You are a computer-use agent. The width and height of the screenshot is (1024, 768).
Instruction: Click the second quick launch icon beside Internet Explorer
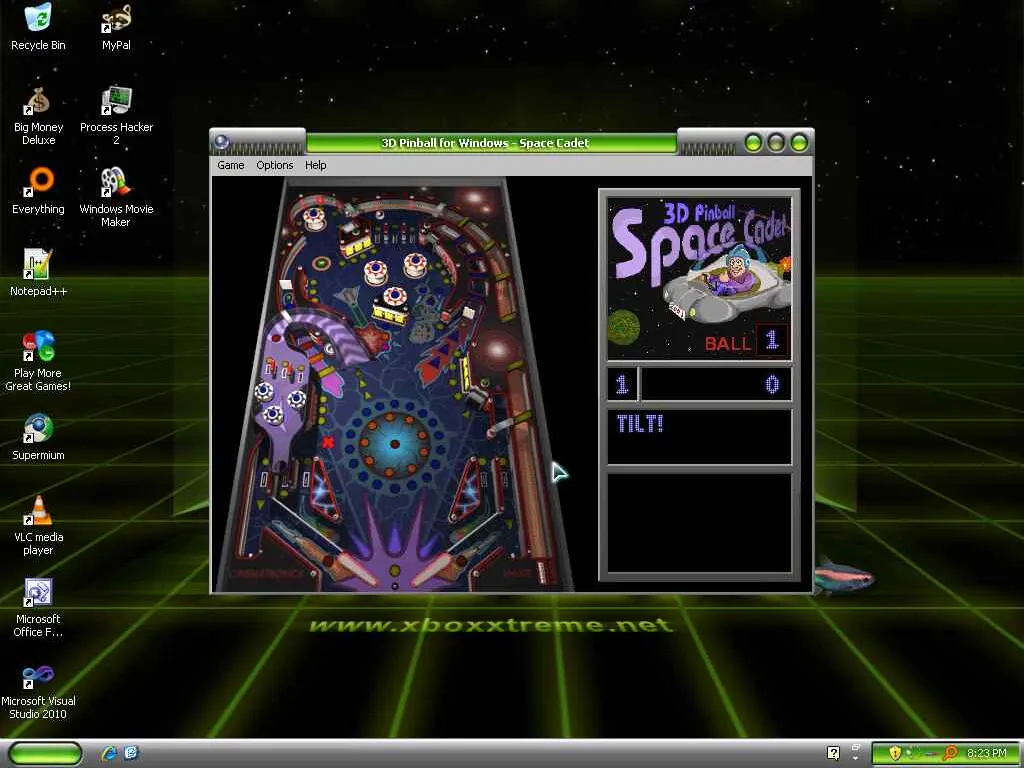pos(131,753)
